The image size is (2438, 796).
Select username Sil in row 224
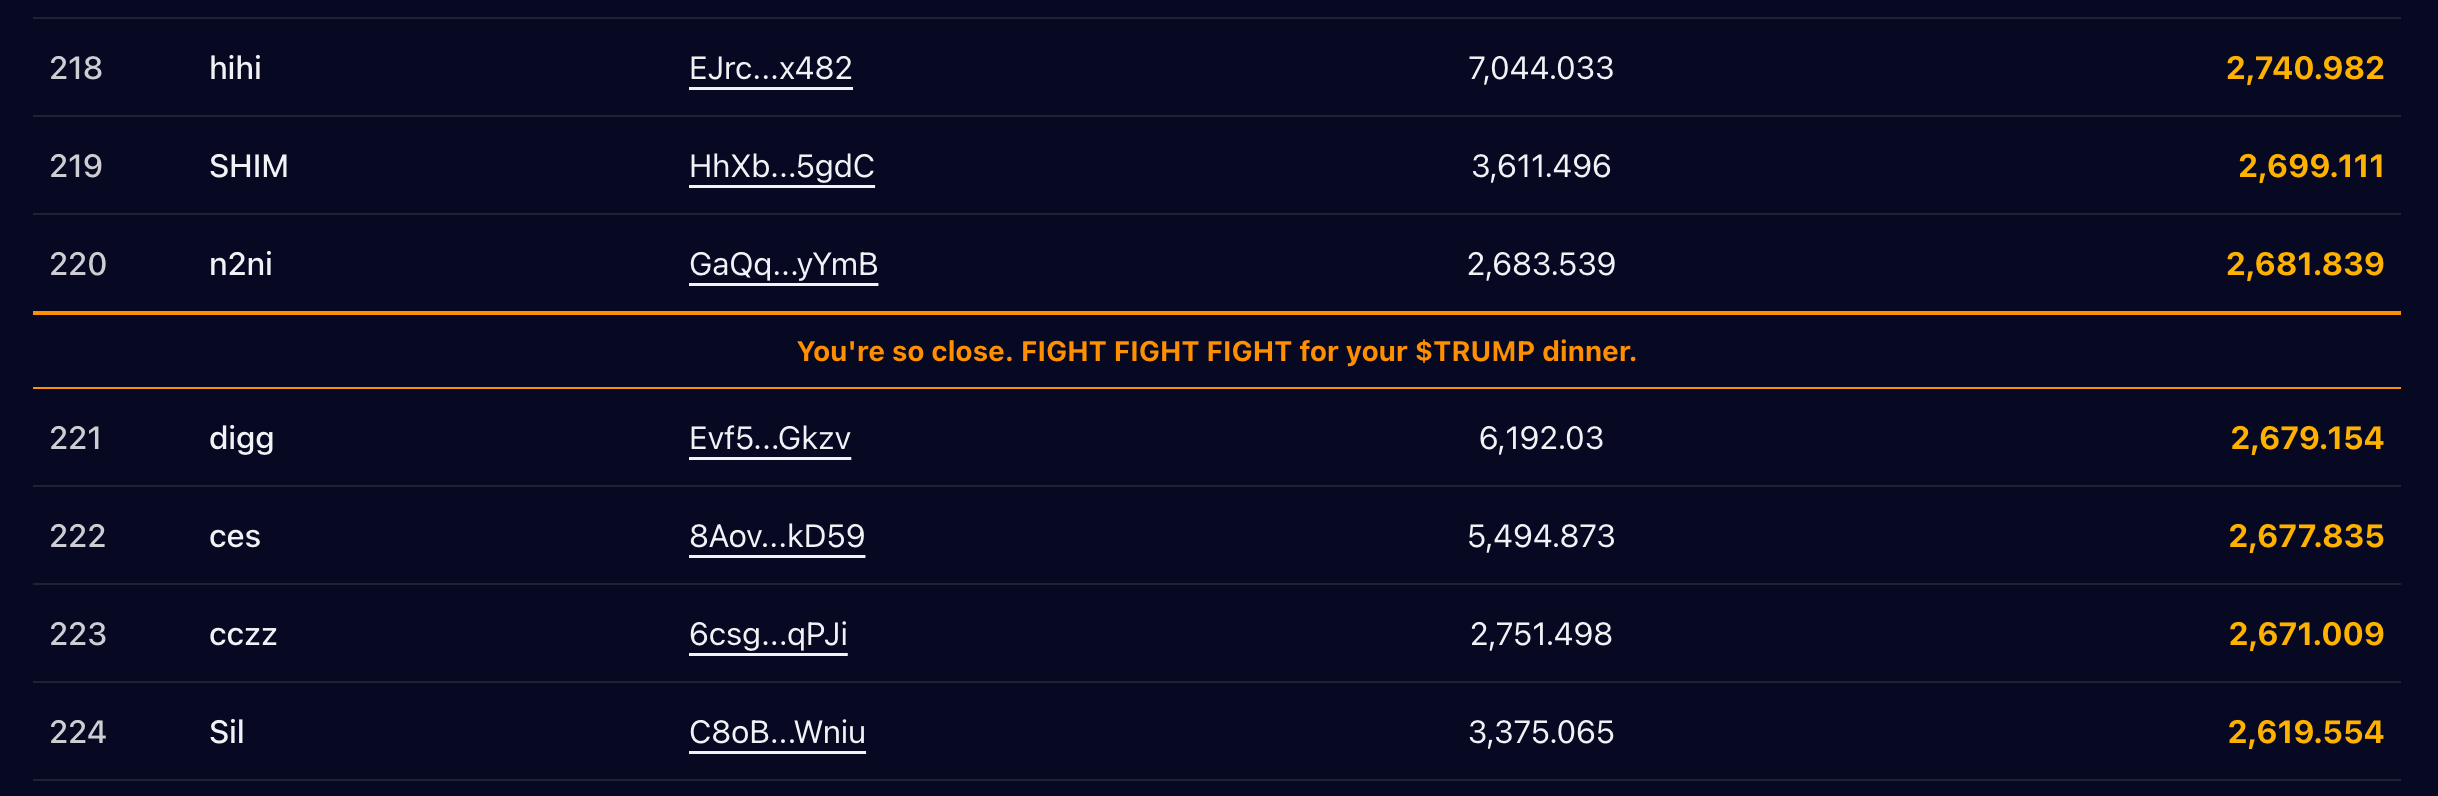click(x=226, y=732)
